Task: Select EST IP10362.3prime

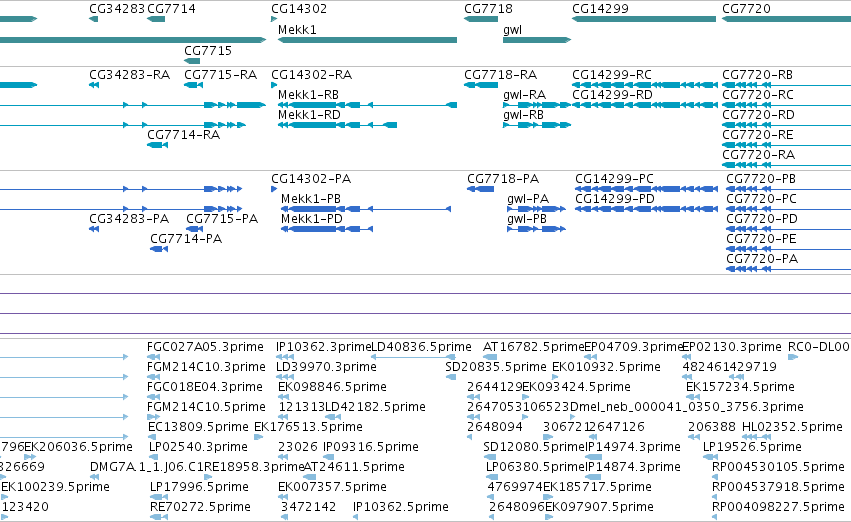Action: pyautogui.click(x=323, y=347)
